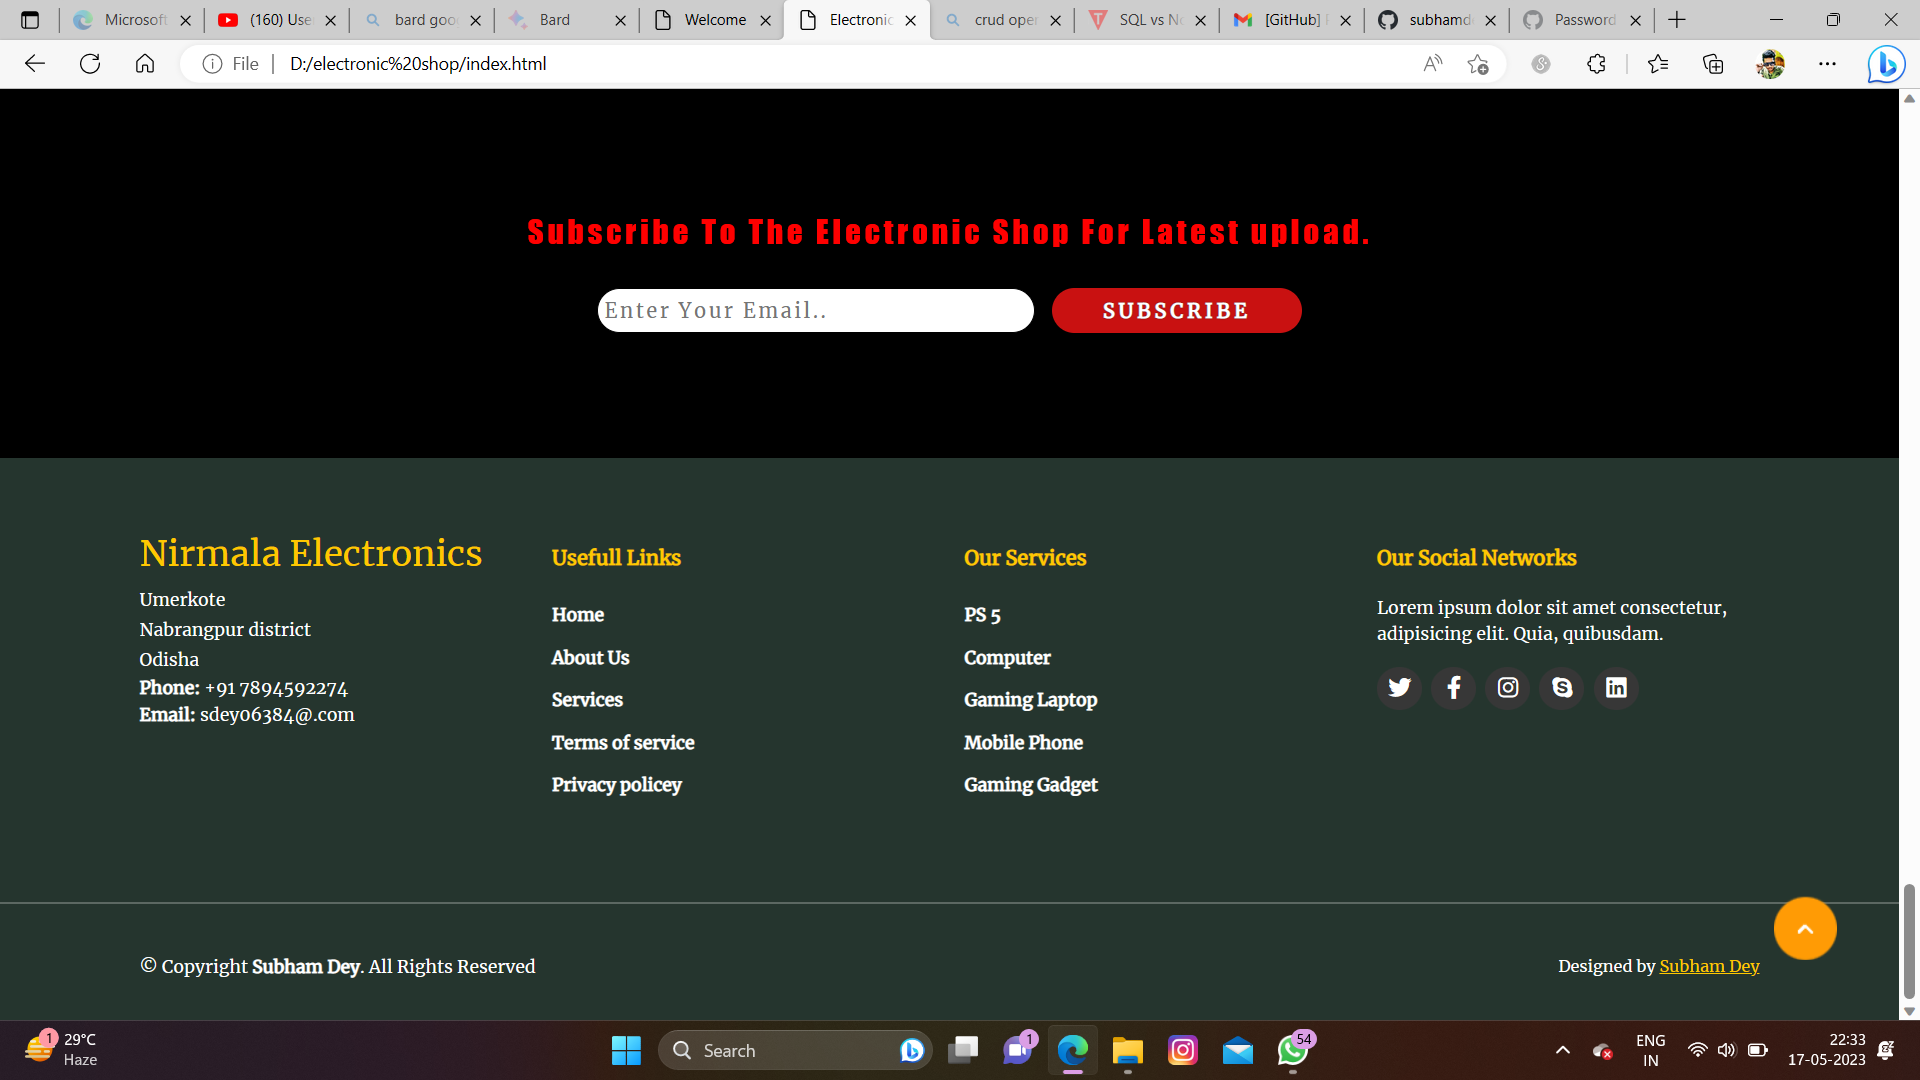Switch to the GitHub subhamd tab
The width and height of the screenshot is (1920, 1080).
[1437, 19]
